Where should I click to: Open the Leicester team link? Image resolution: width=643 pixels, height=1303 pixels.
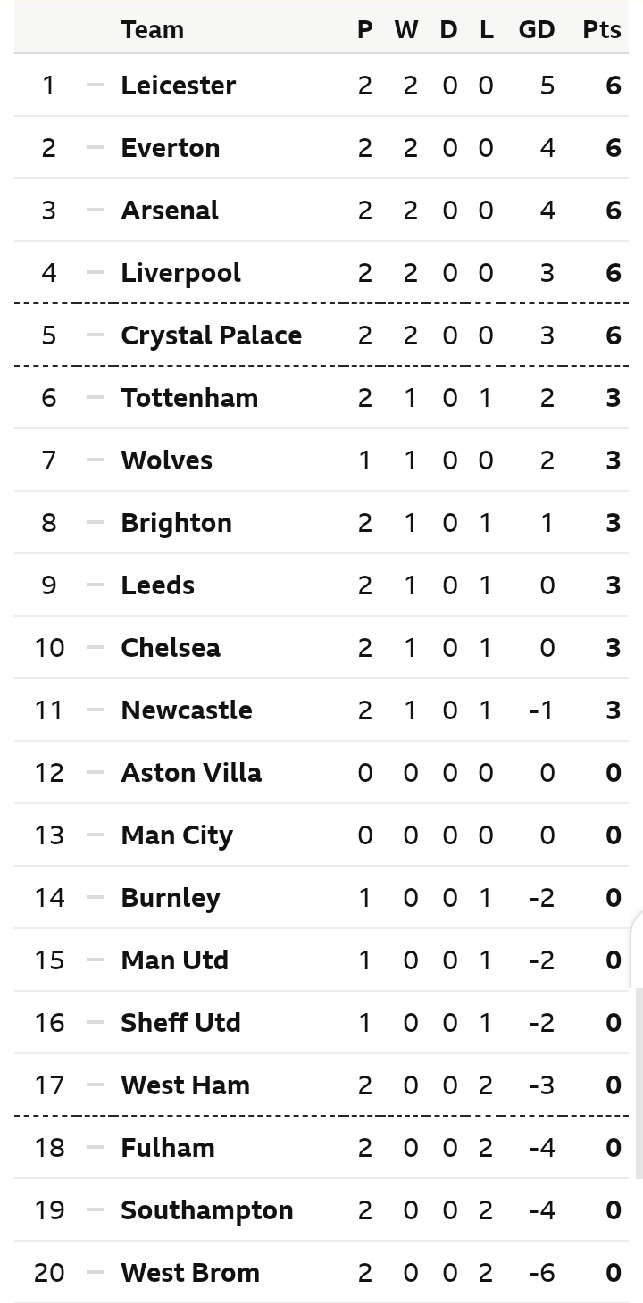(x=178, y=85)
